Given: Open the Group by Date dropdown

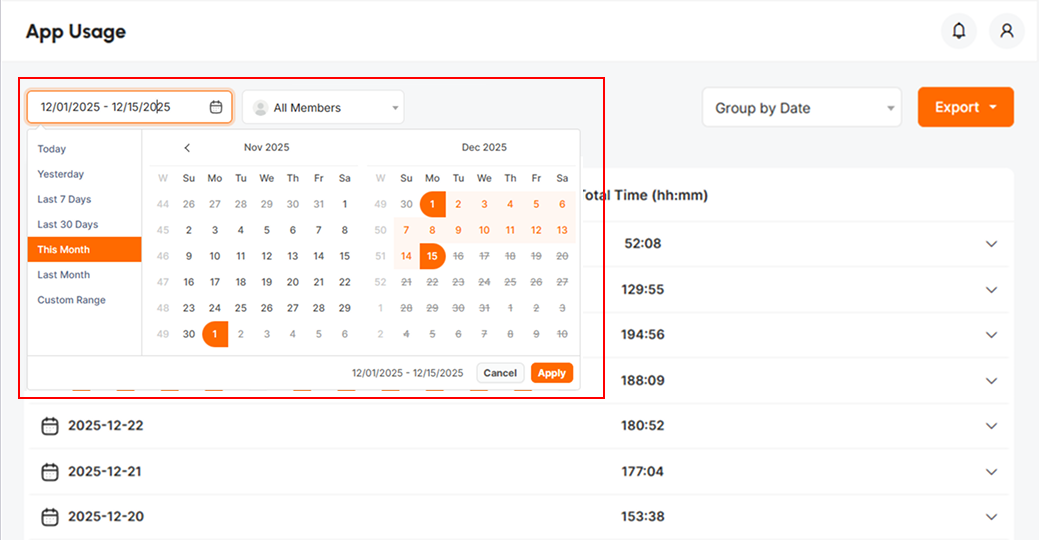Looking at the screenshot, I should 801,108.
